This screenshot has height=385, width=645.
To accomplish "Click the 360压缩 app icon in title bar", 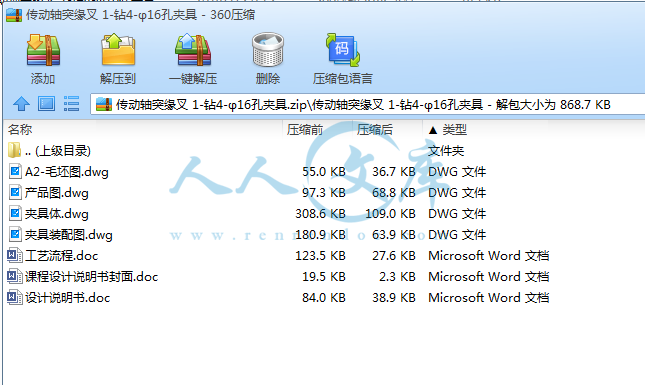I will (x=14, y=15).
